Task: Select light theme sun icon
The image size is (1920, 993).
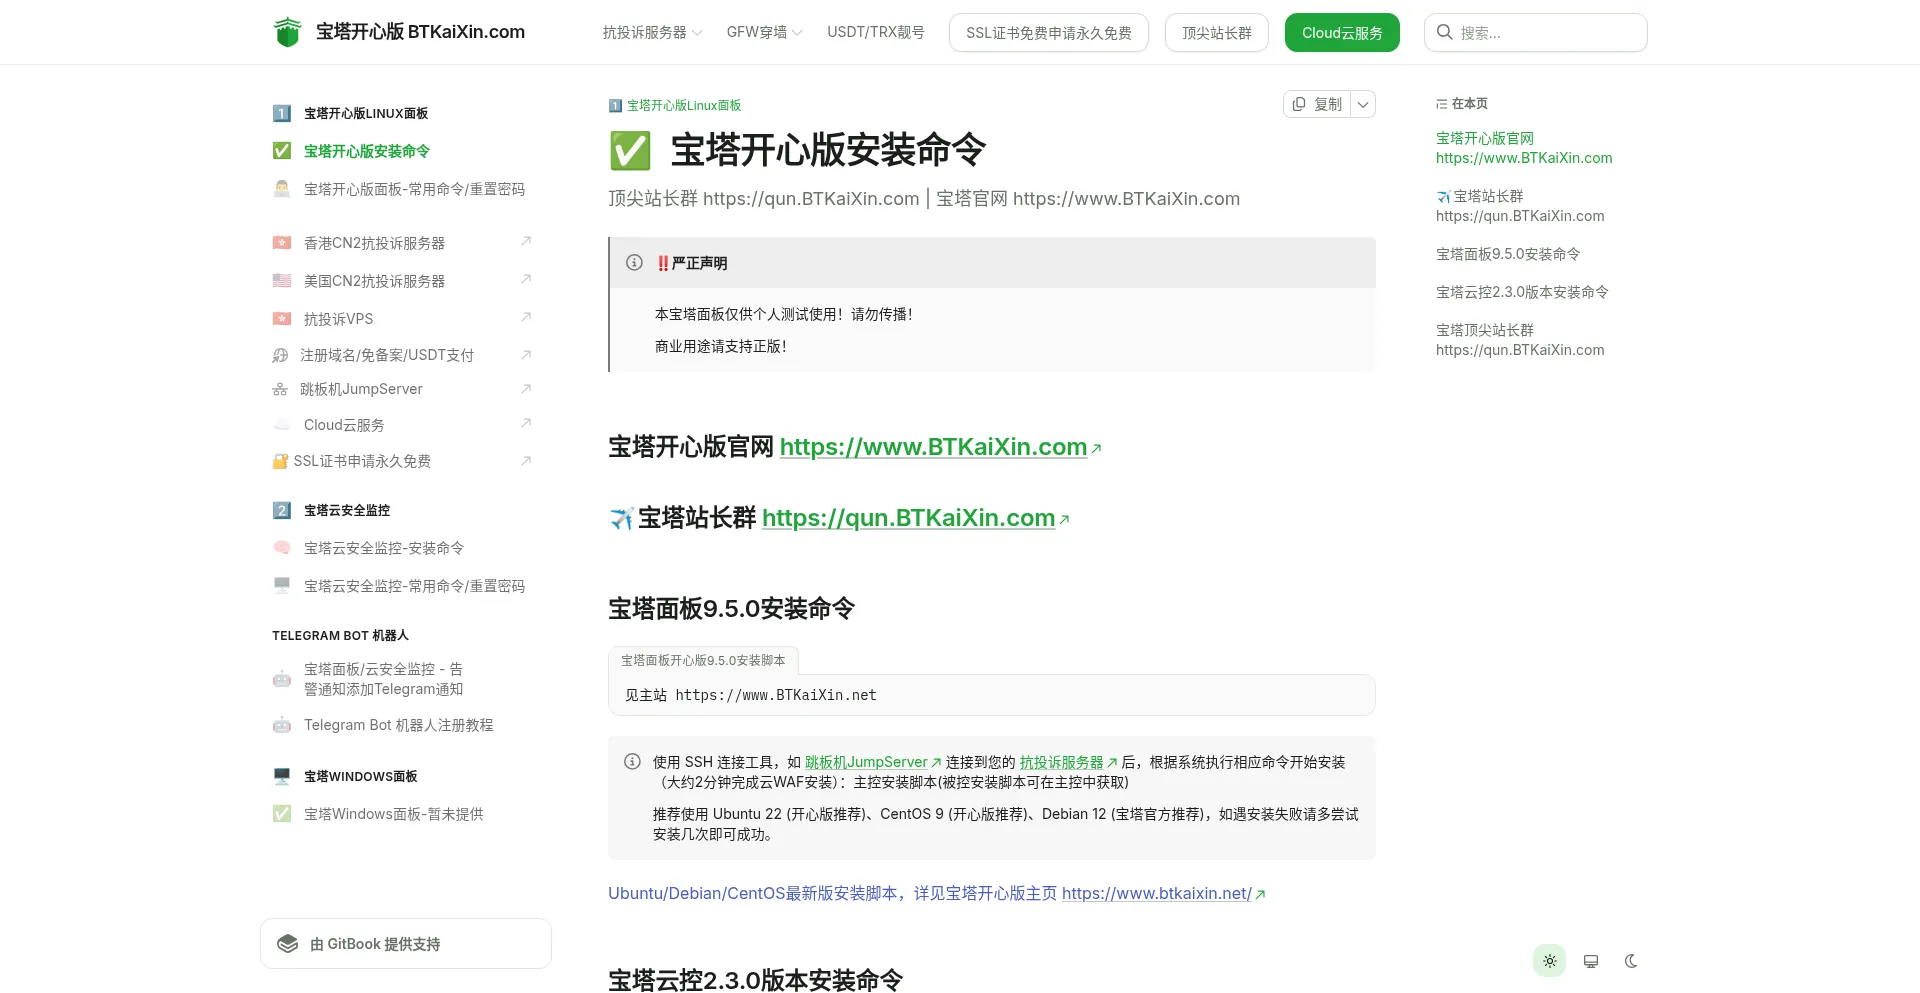Action: pyautogui.click(x=1549, y=961)
